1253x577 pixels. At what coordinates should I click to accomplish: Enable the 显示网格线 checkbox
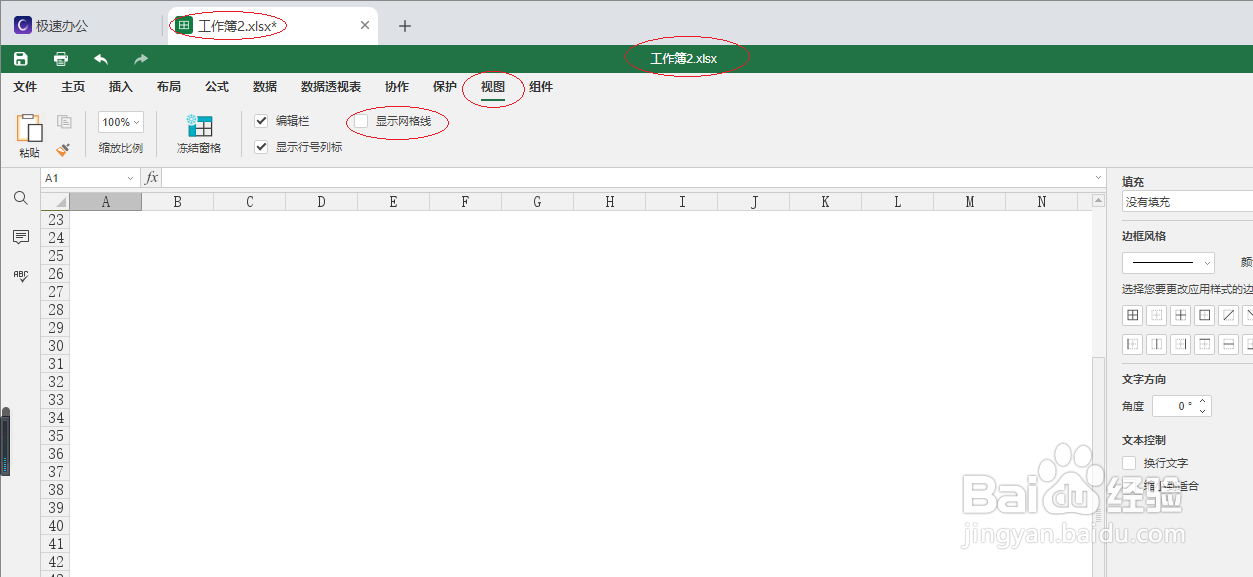point(362,121)
